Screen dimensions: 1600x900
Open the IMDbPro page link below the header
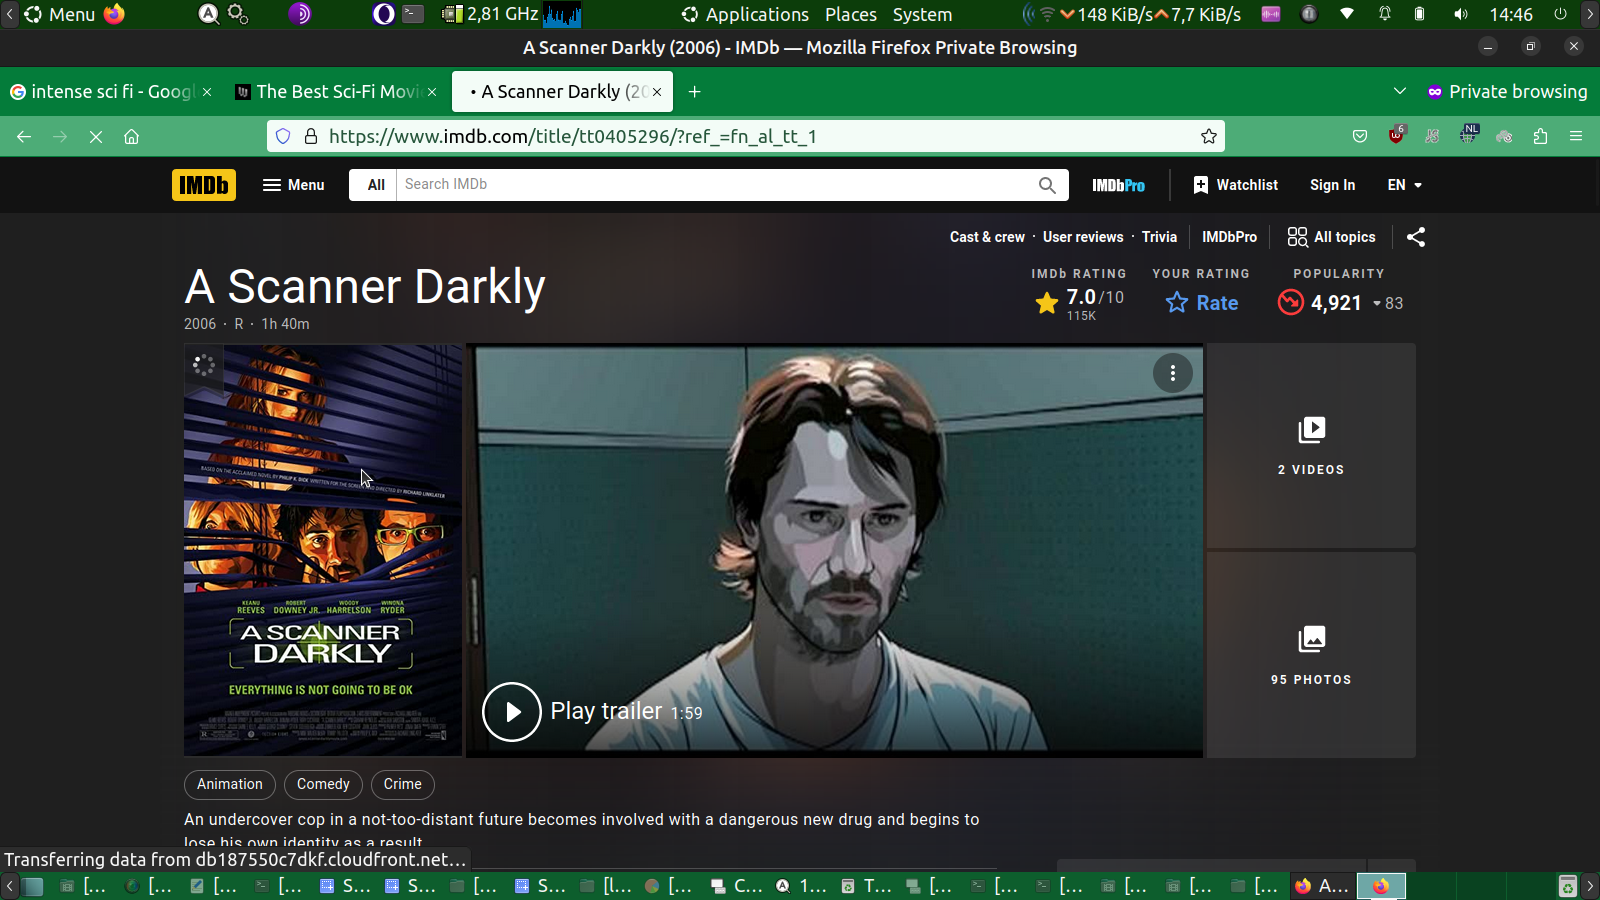(1229, 237)
